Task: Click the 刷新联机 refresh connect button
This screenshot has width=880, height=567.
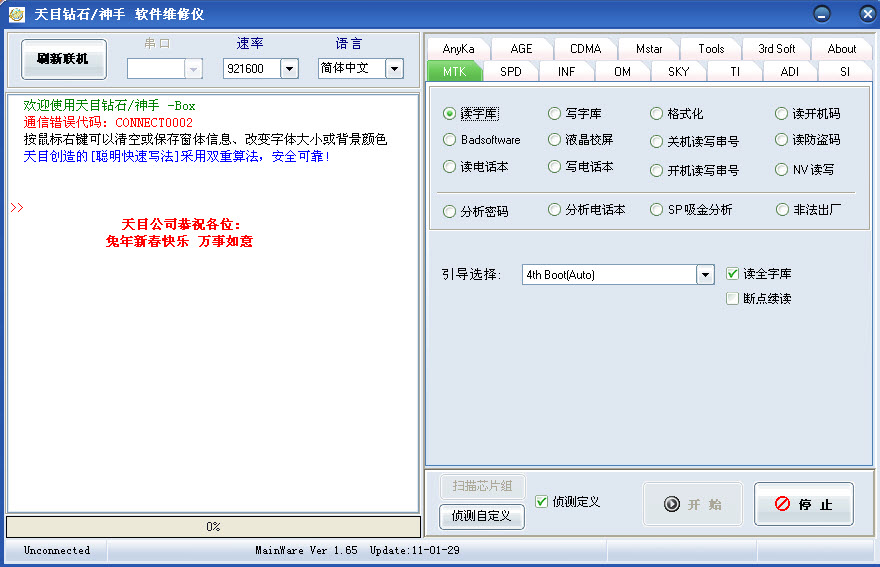Action: click(x=63, y=59)
